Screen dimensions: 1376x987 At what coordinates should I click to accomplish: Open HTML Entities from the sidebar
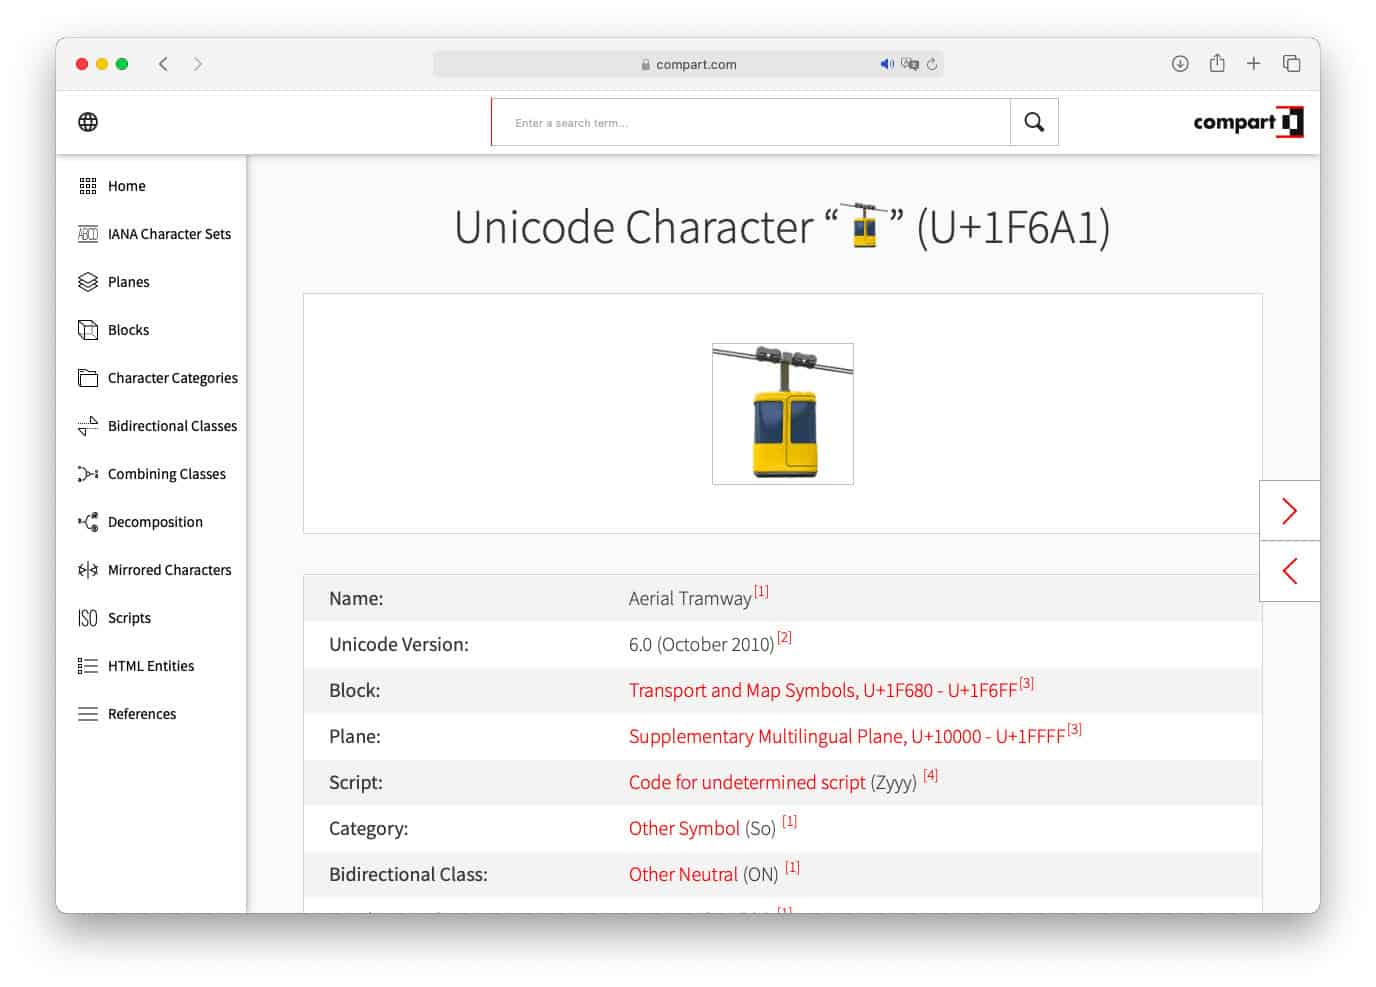tap(88, 665)
